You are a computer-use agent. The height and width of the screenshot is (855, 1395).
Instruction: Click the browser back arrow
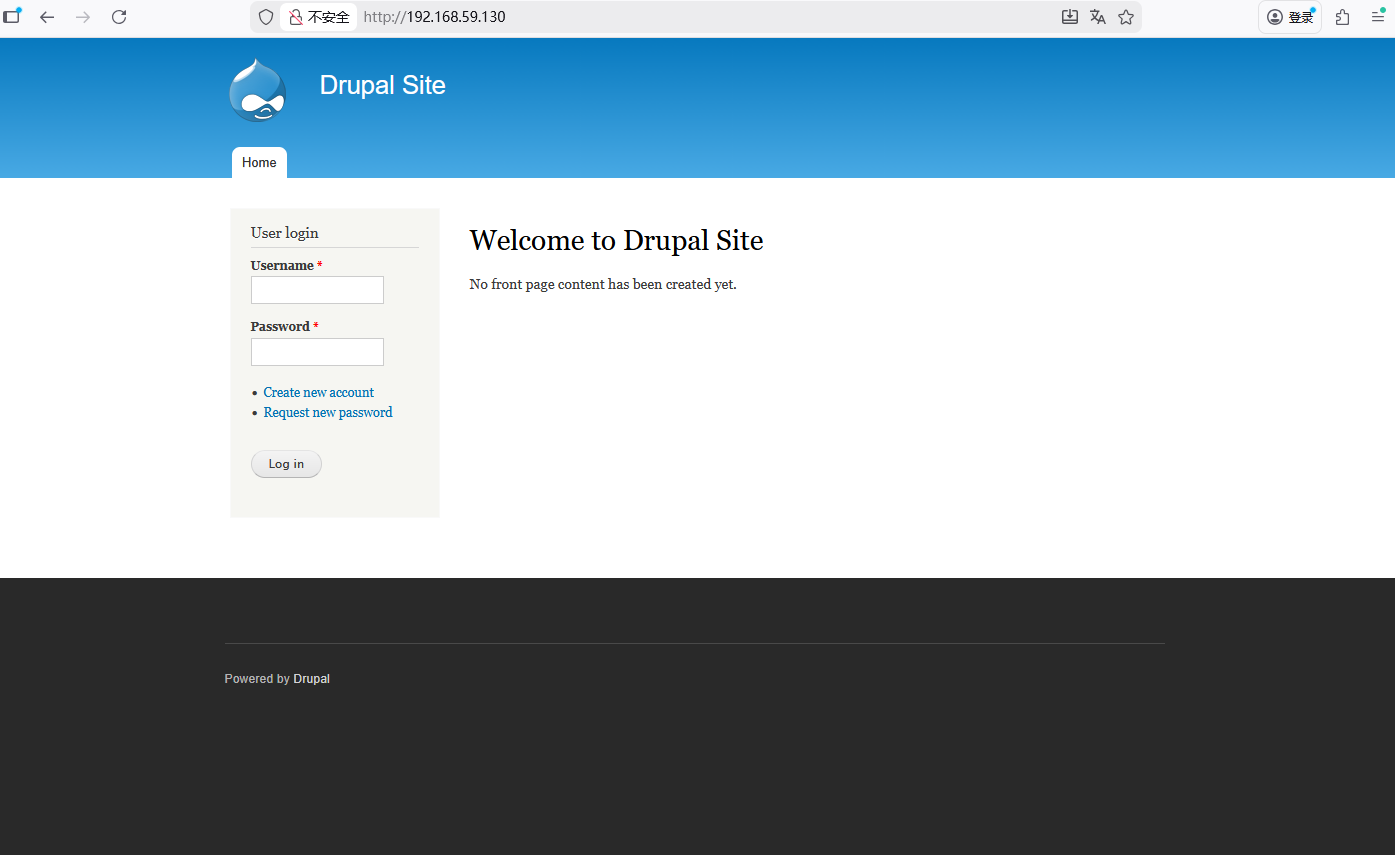tap(47, 17)
